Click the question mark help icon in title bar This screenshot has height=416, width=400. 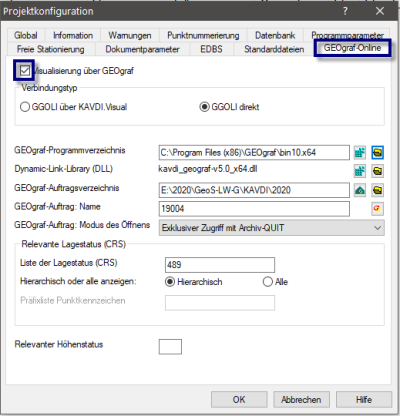[345, 11]
